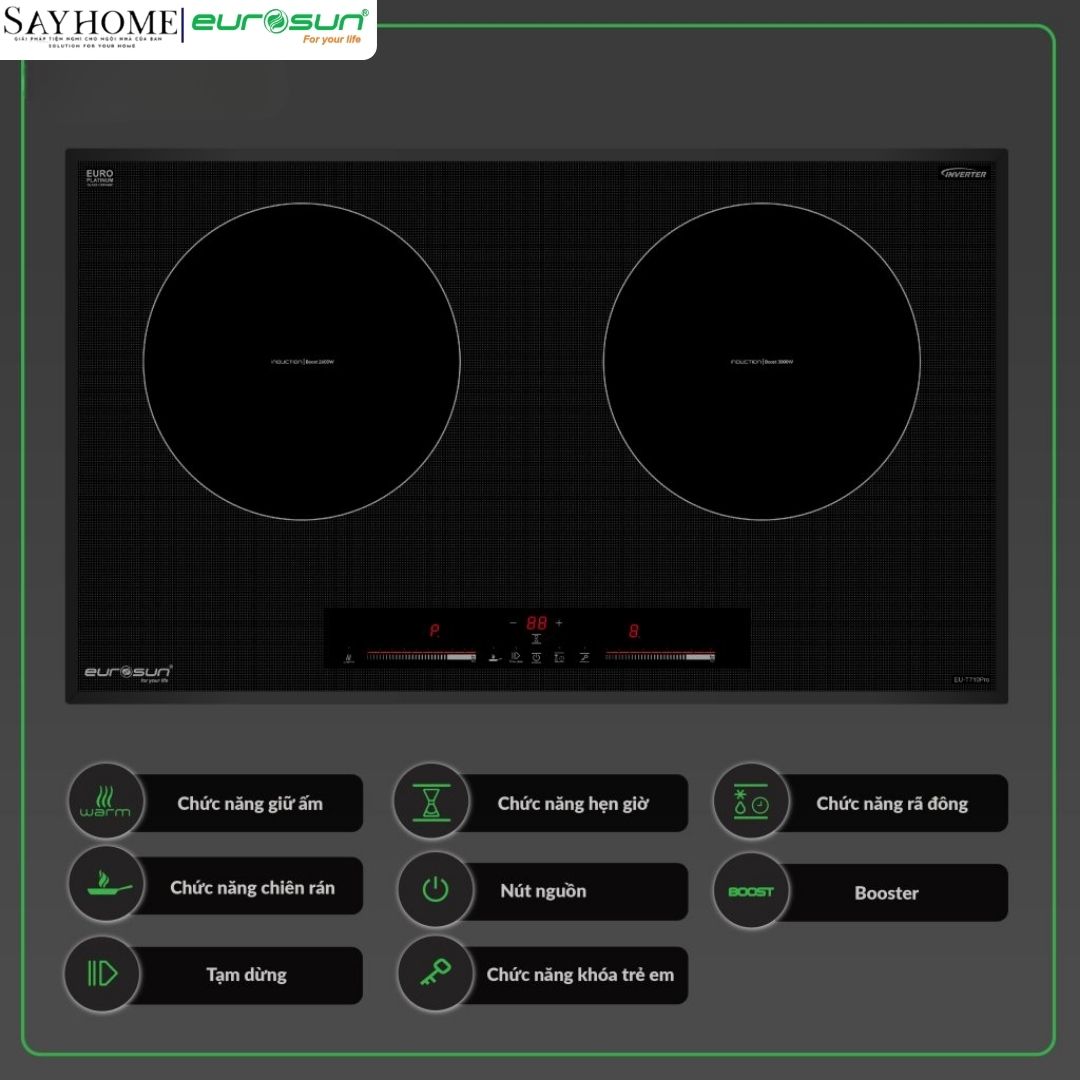Click the green warm icon in the legend
The height and width of the screenshot is (1080, 1080).
click(x=105, y=801)
